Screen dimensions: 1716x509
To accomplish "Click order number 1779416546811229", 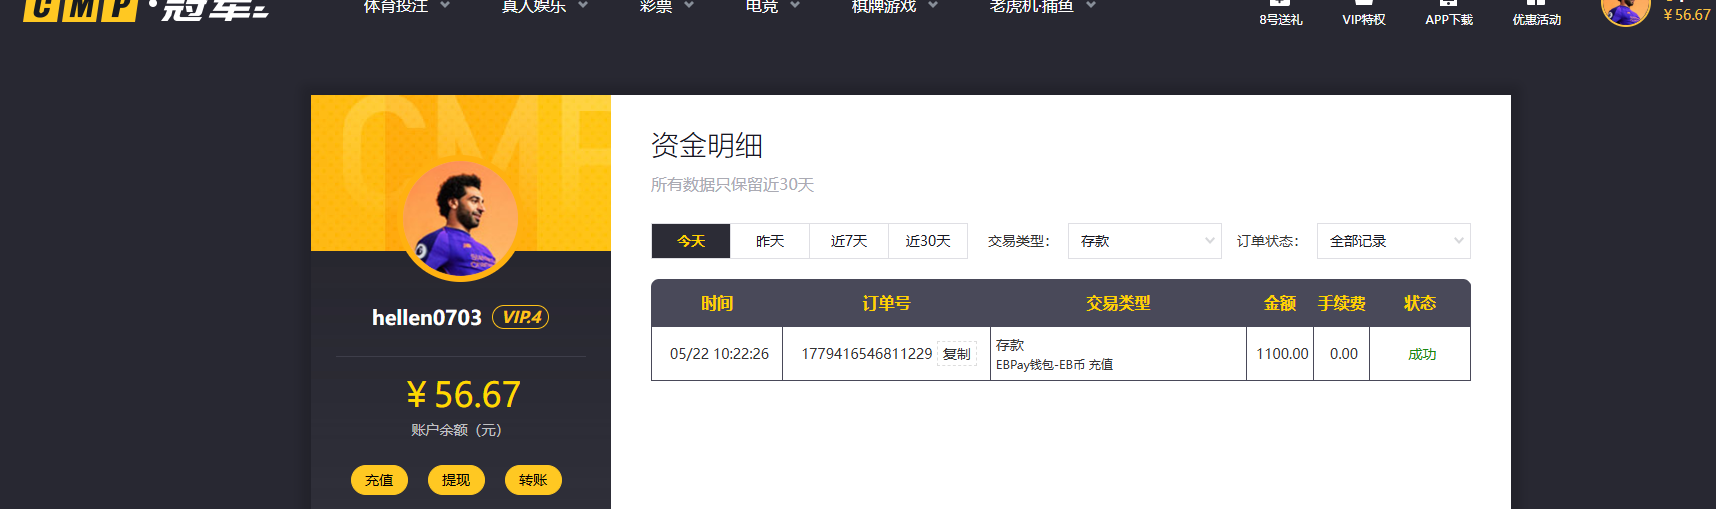I will point(866,354).
